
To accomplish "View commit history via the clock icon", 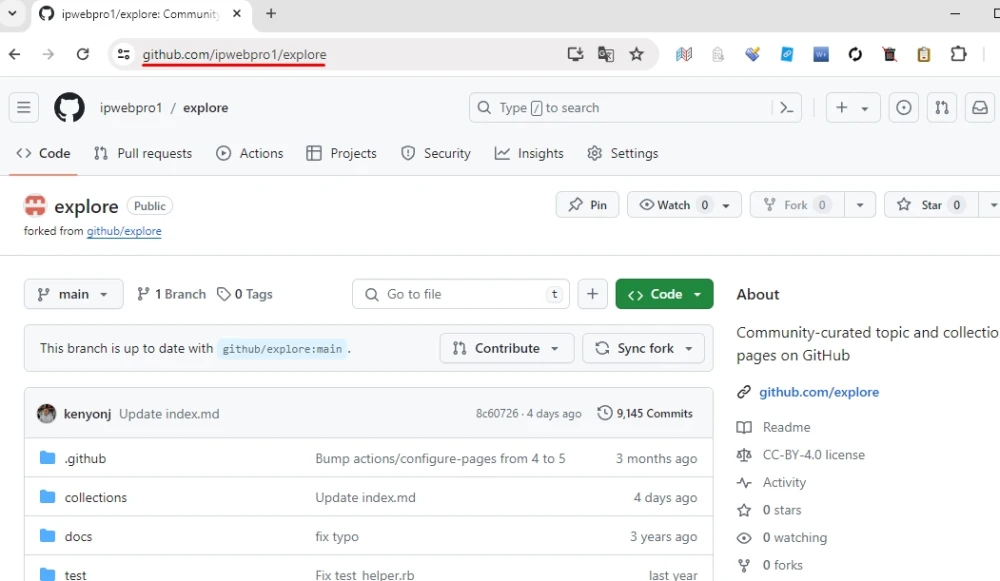I will pyautogui.click(x=604, y=412).
